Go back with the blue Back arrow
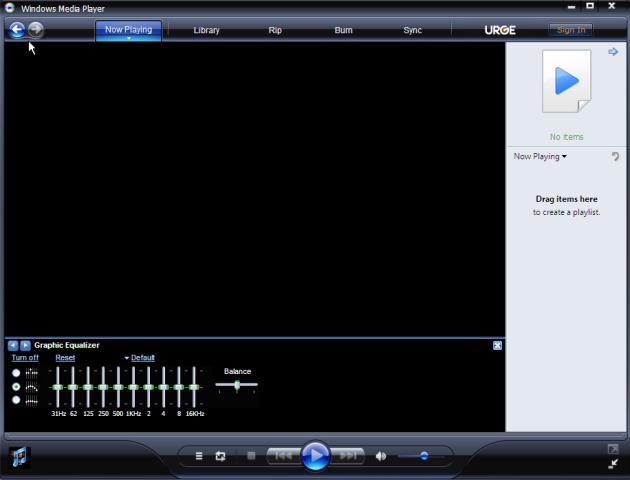630x480 pixels. 17,29
